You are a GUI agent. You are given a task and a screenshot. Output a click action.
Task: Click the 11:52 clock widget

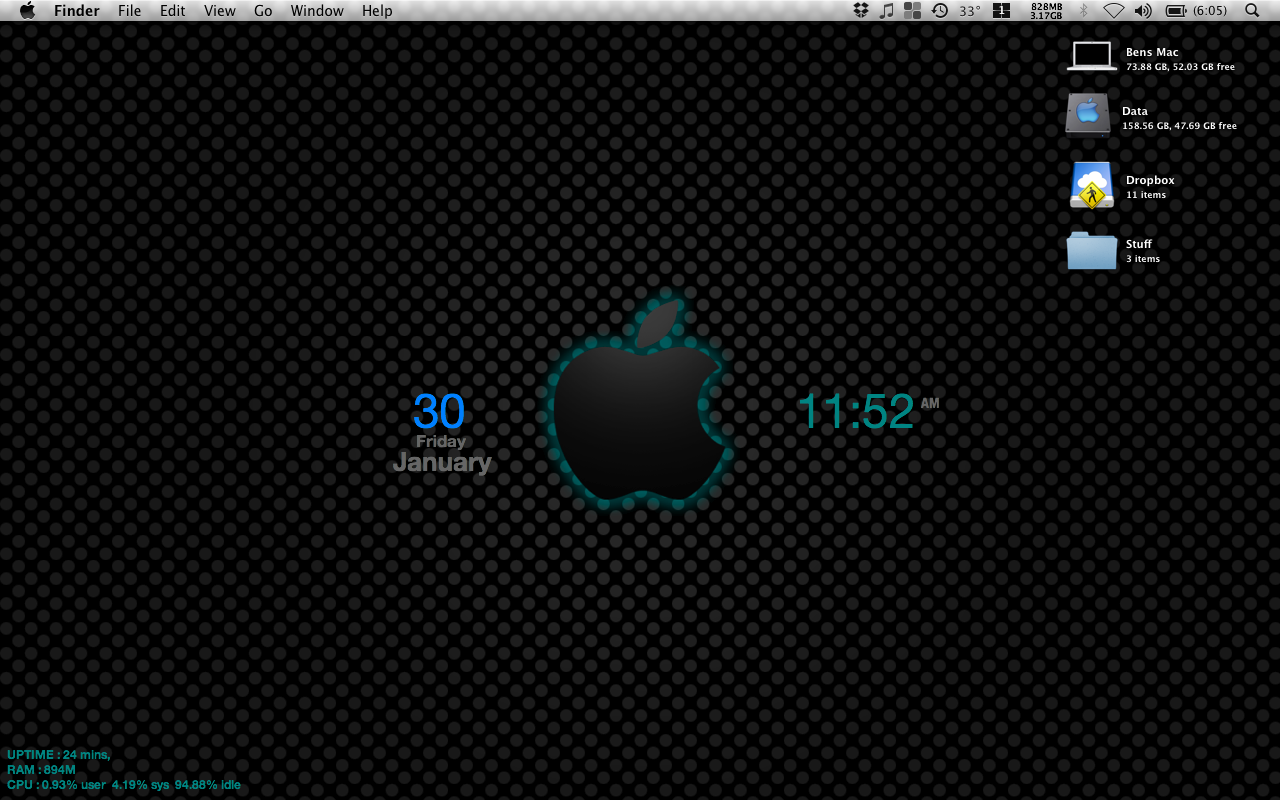pos(855,411)
